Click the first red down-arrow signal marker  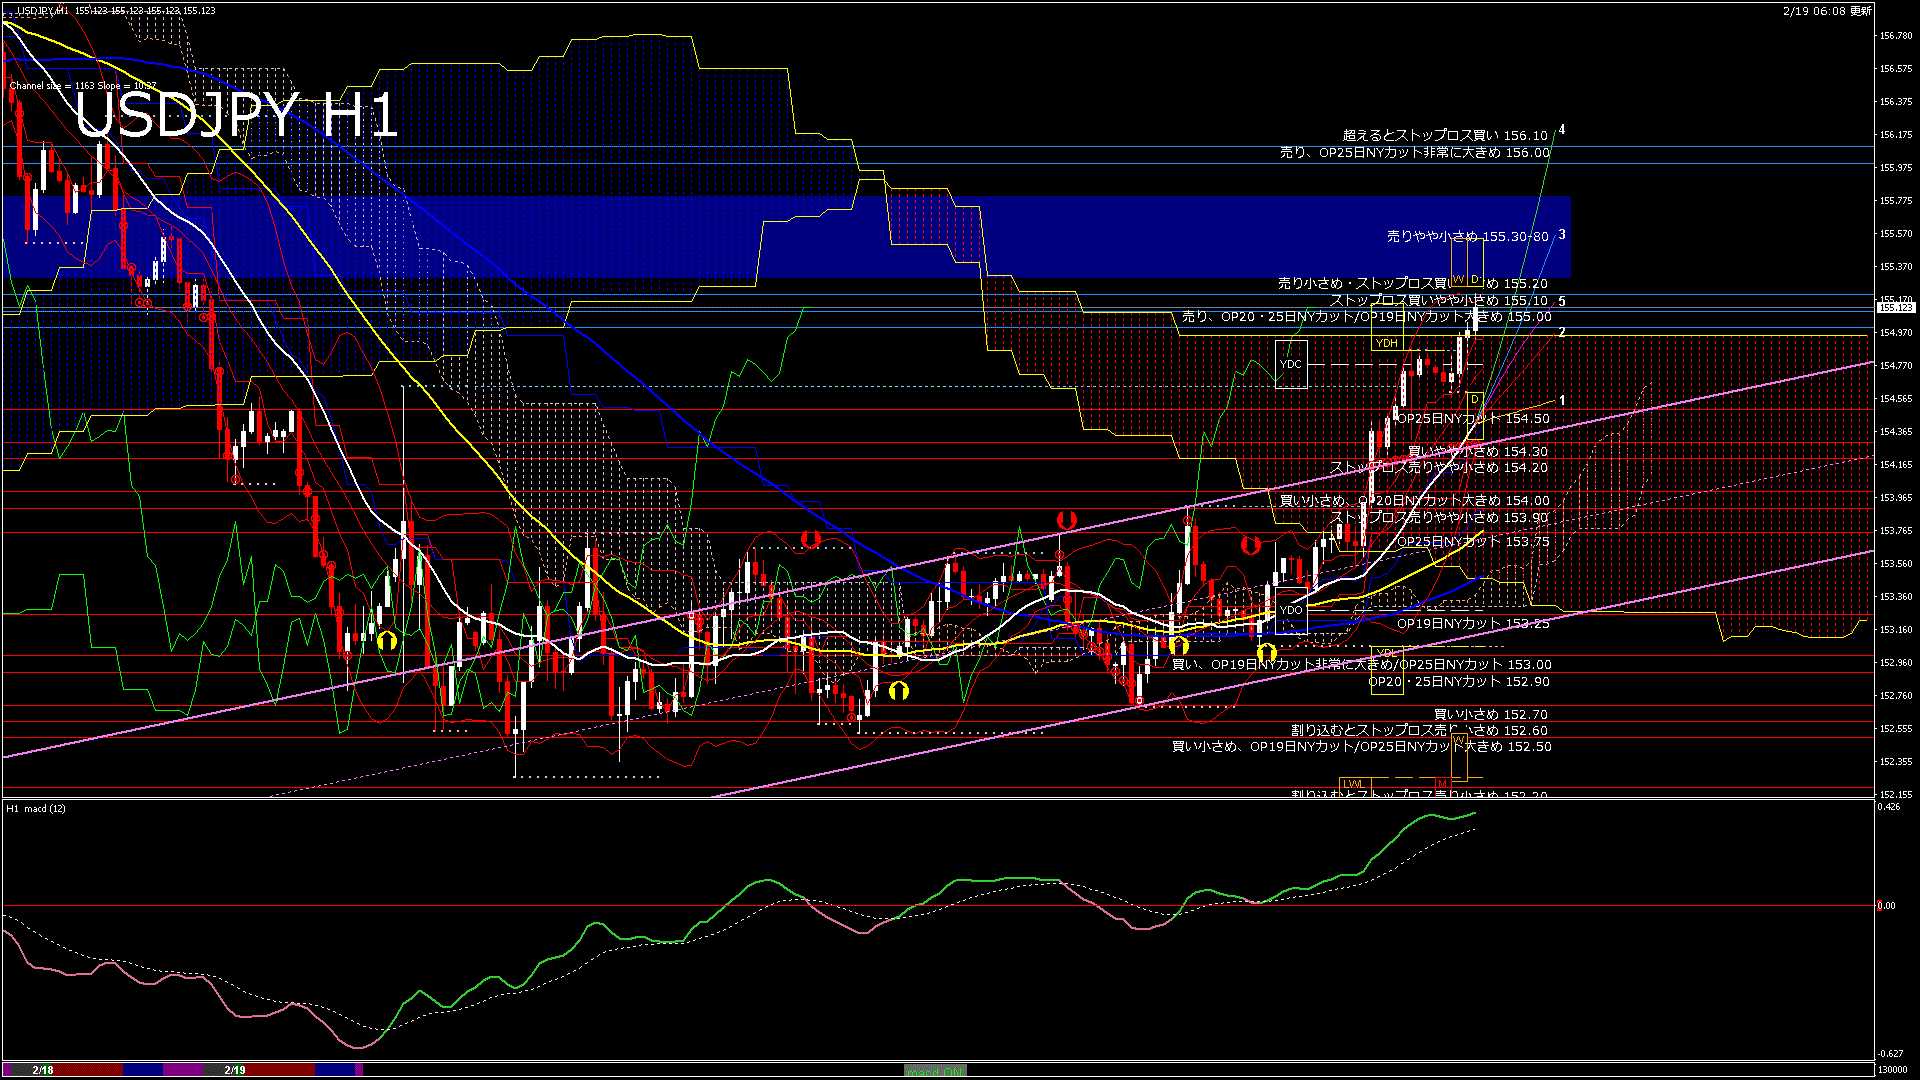click(x=810, y=540)
